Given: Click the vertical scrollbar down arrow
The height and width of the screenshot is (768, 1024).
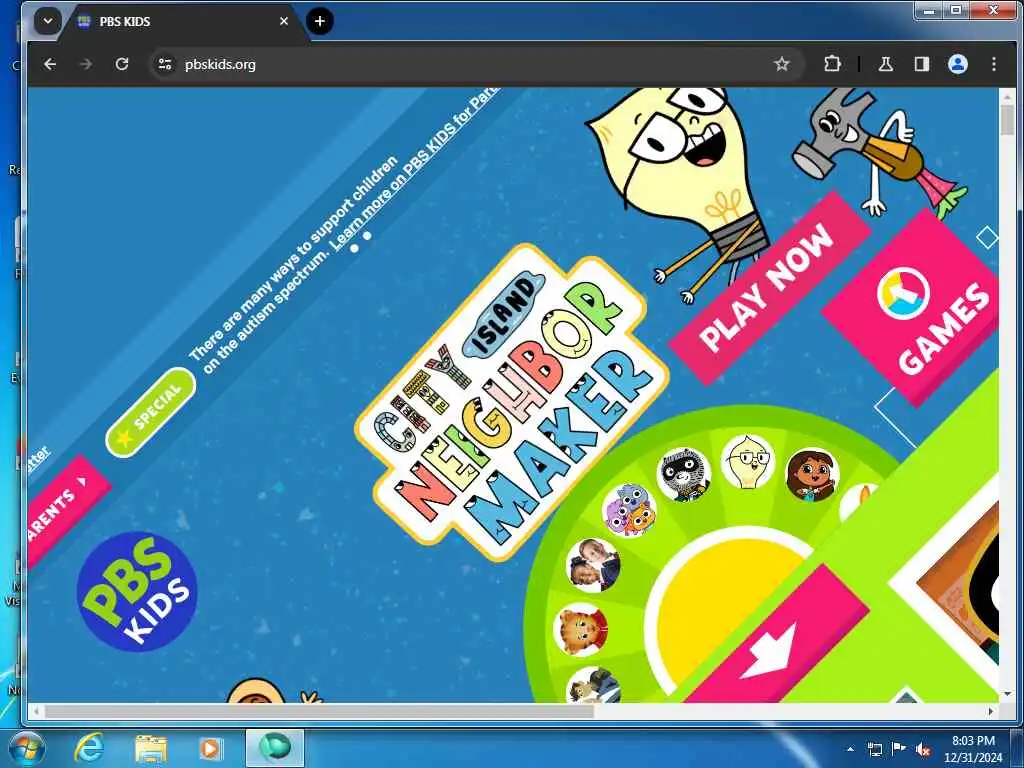Looking at the screenshot, I should (1007, 694).
